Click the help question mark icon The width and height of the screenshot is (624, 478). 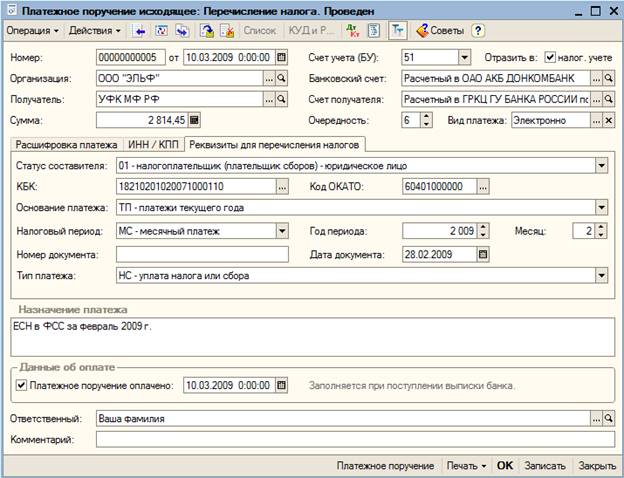click(477, 30)
